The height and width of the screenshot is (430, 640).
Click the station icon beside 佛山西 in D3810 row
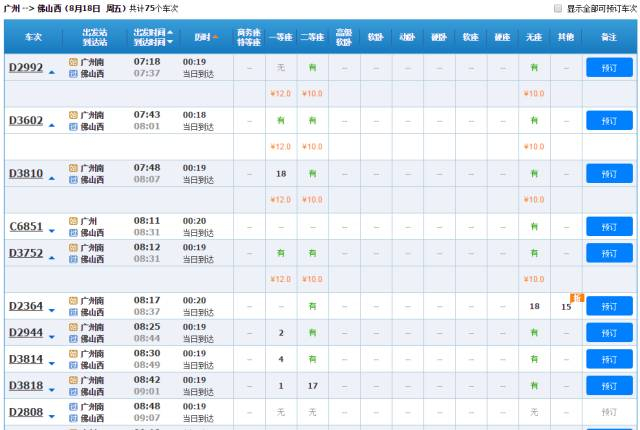pos(73,180)
